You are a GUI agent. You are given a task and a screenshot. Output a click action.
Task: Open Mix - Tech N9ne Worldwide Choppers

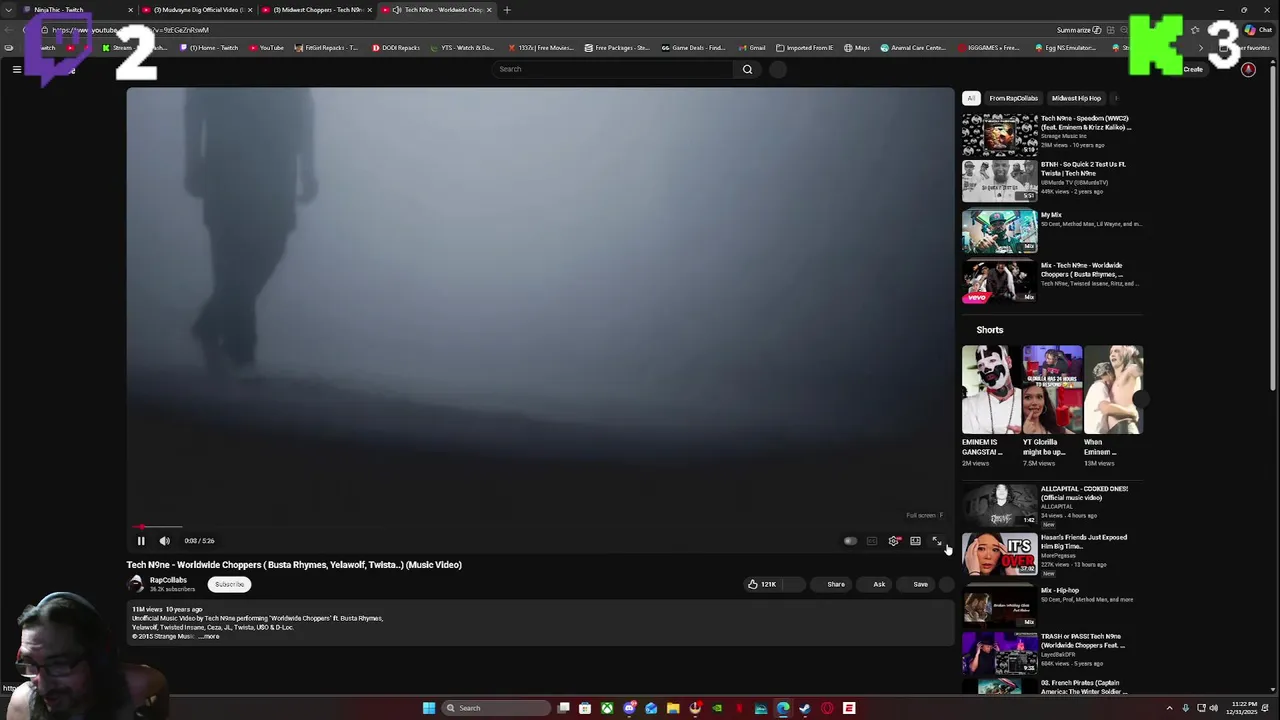[x=1000, y=281]
